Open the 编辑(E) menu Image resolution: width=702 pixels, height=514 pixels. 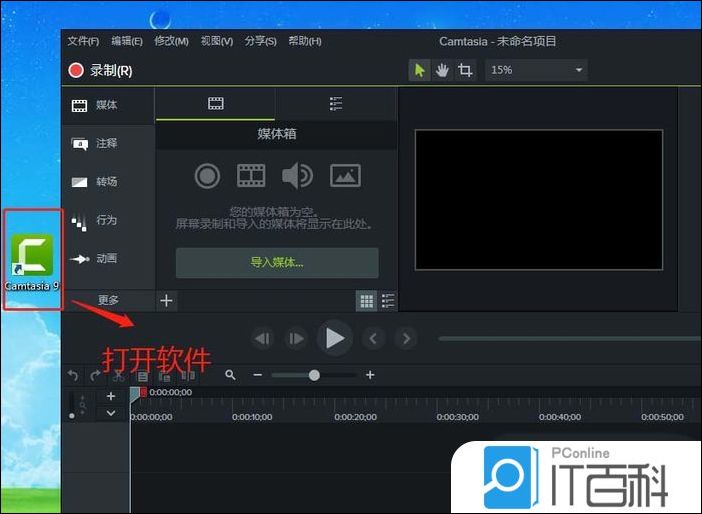127,41
